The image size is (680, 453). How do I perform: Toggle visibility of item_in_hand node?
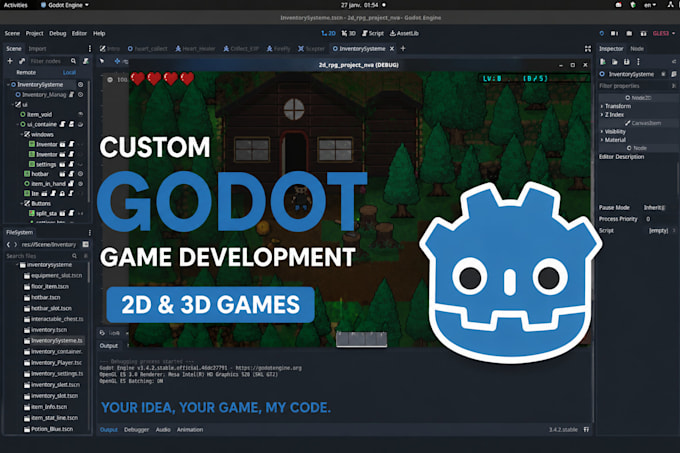tap(81, 184)
